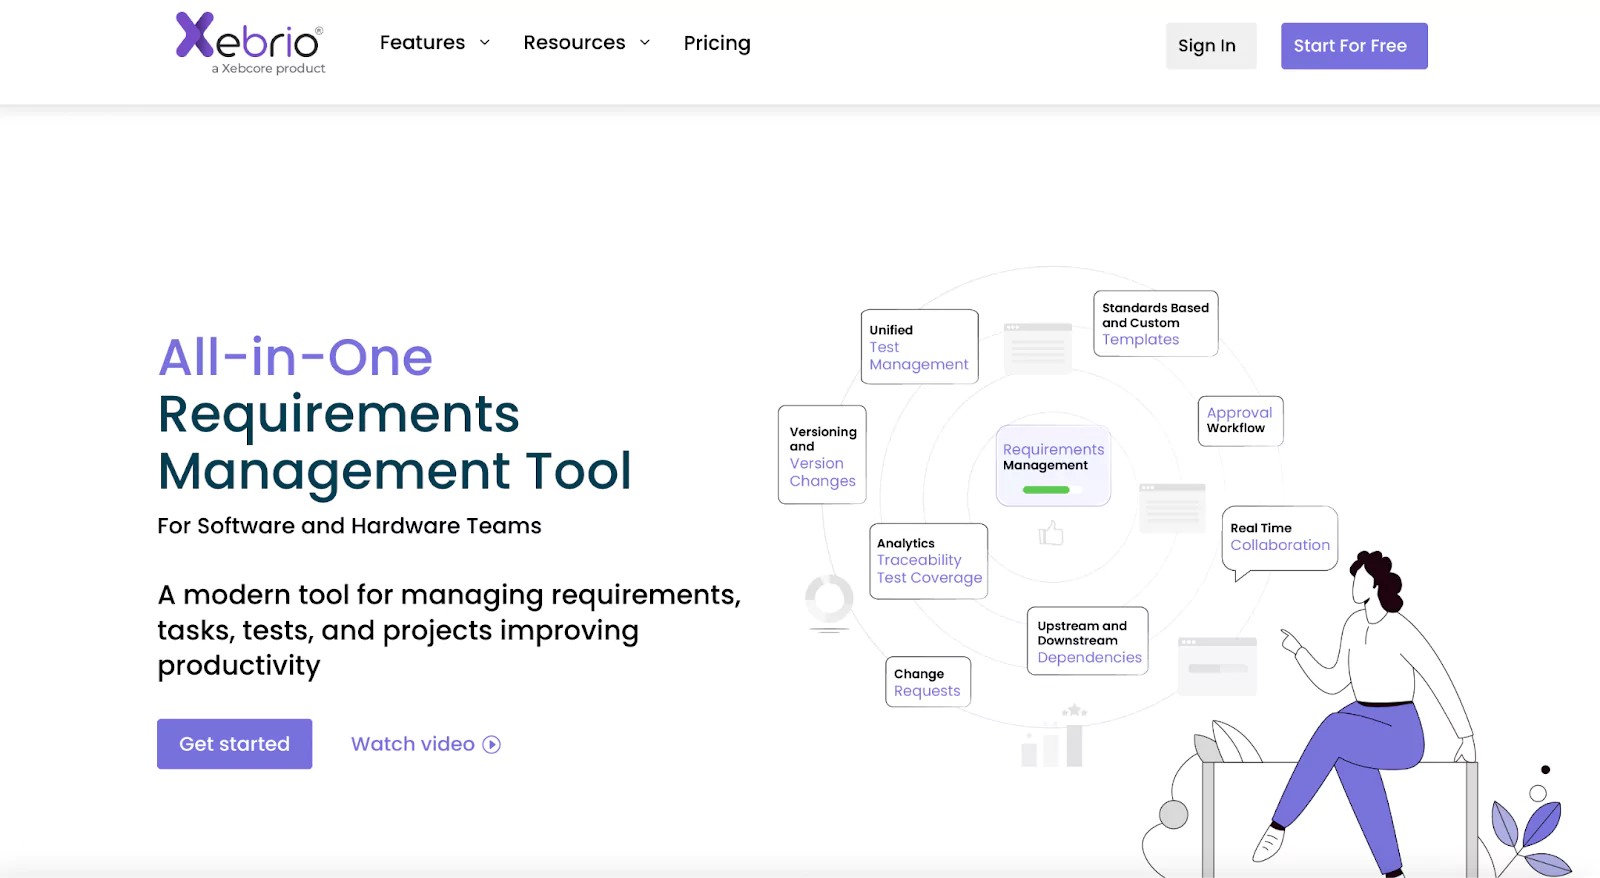This screenshot has height=878, width=1600.
Task: Click the bar chart with stars icon
Action: (1054, 737)
